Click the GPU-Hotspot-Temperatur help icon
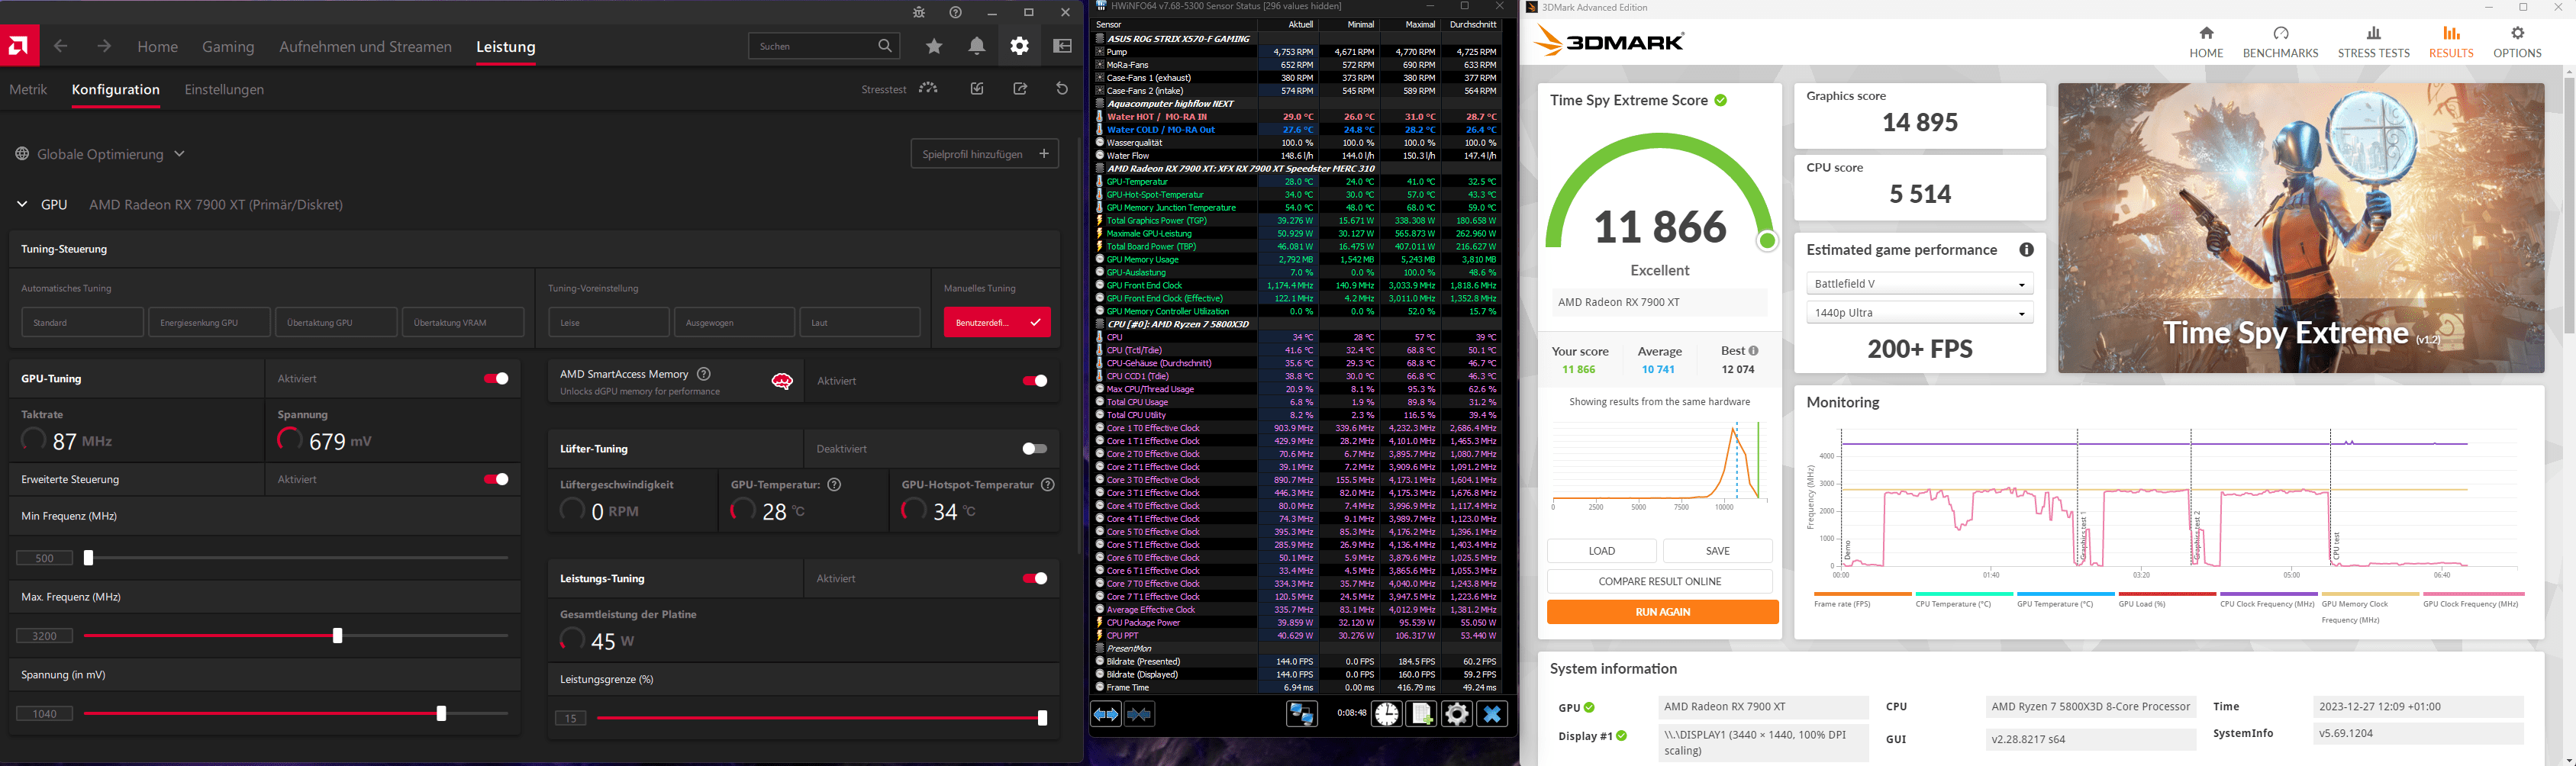The image size is (2576, 766). [1048, 485]
